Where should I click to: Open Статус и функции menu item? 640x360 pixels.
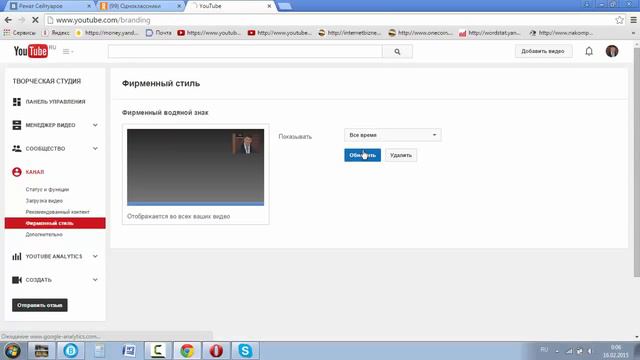pos(47,189)
